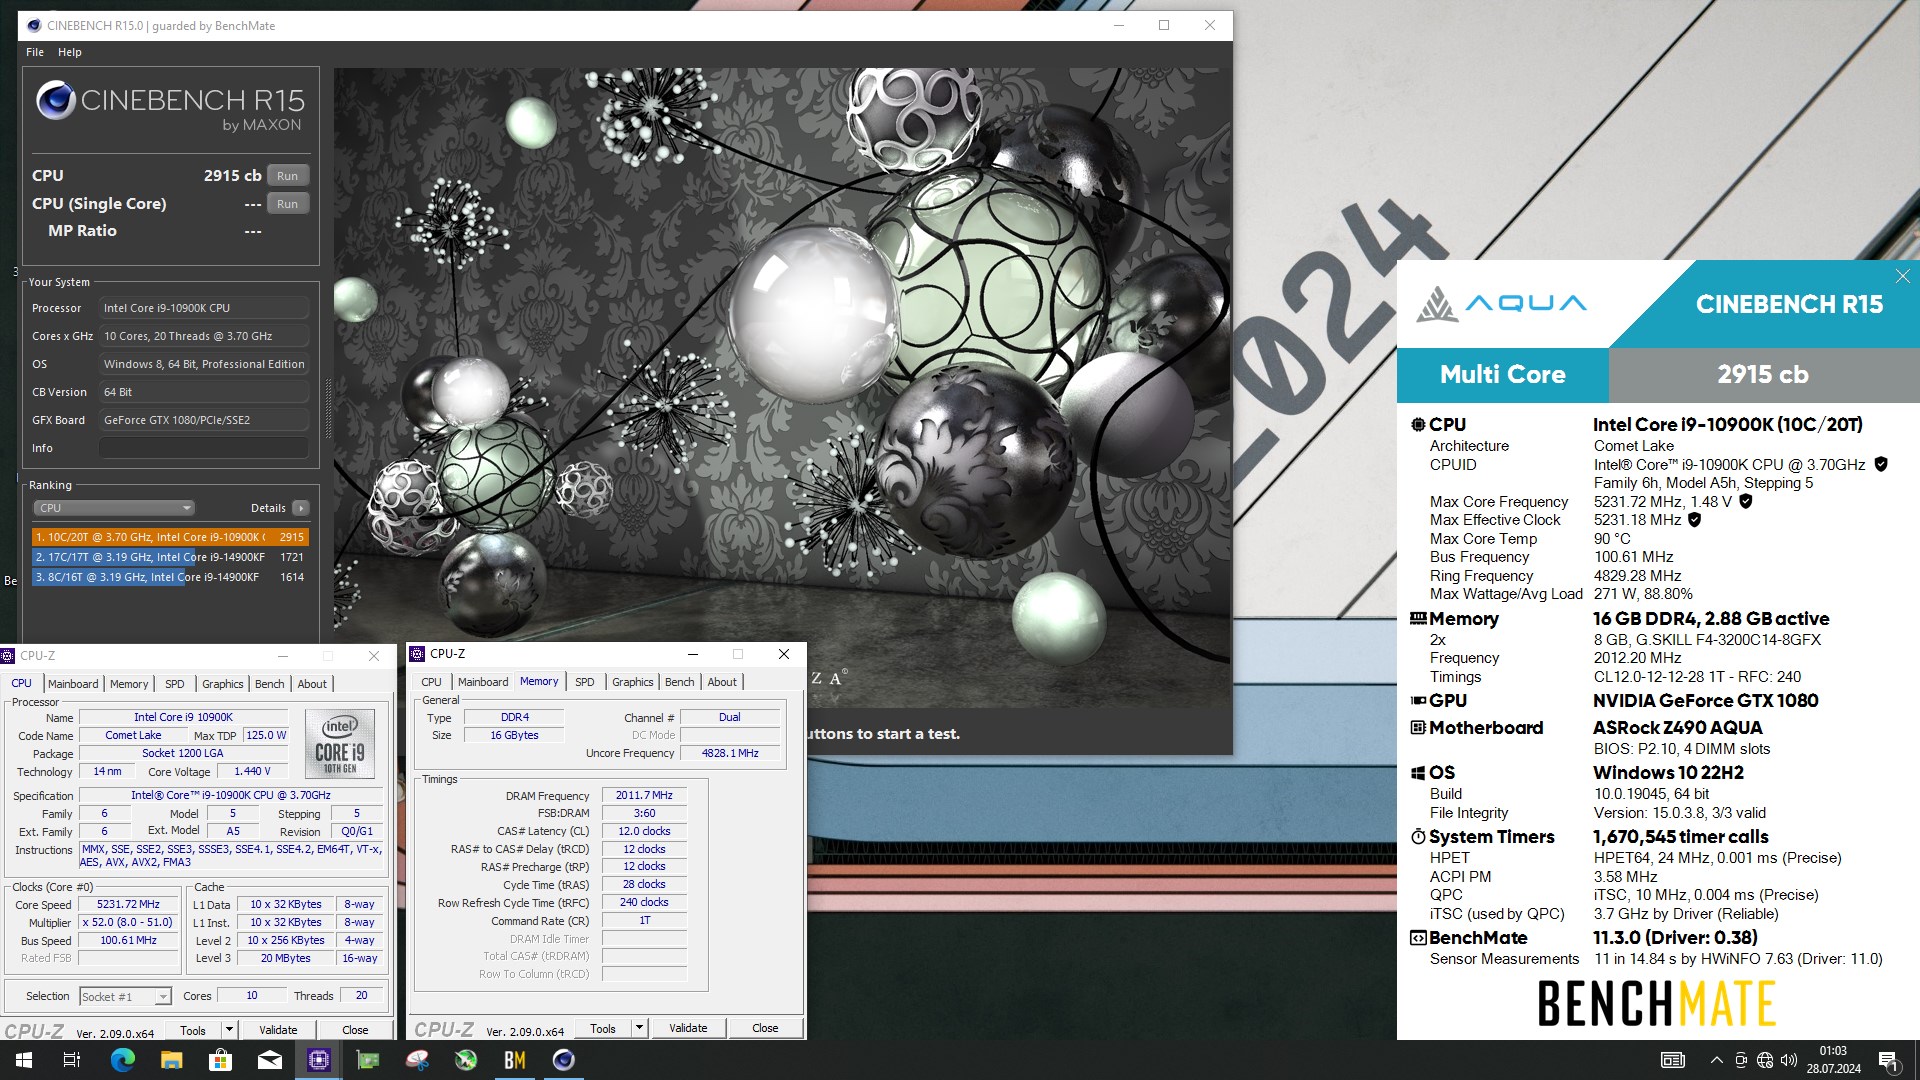Open the Mail app taskbar icon
The width and height of the screenshot is (1920, 1080).
269,1060
